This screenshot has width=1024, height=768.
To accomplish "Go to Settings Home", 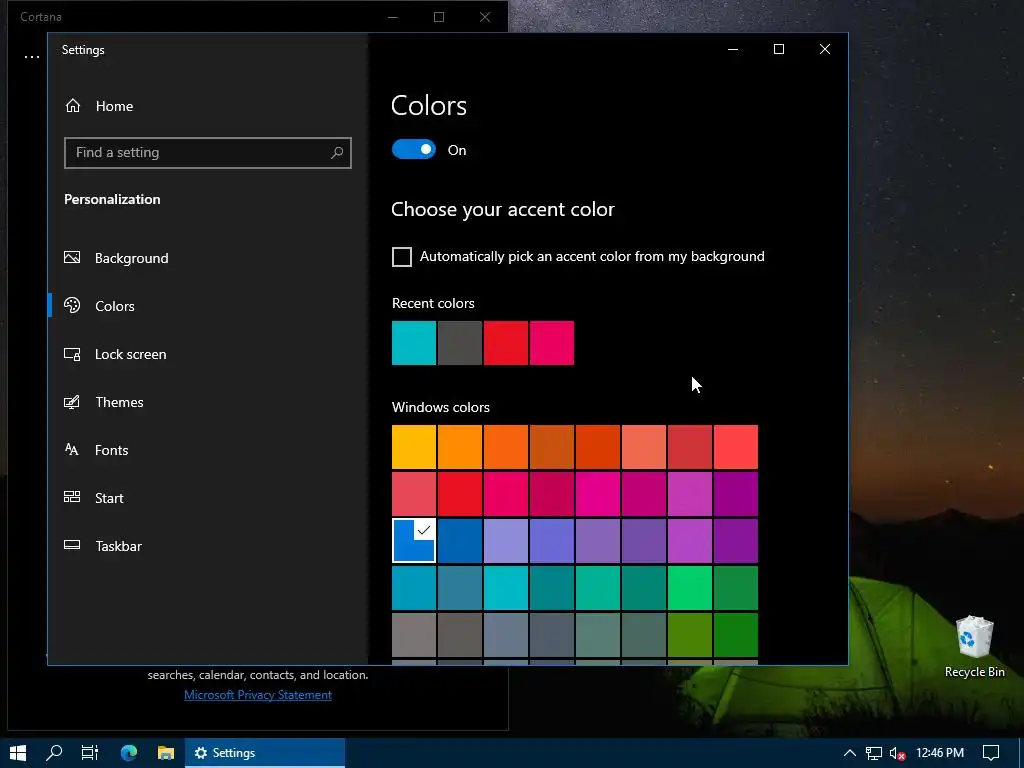I will [x=114, y=106].
